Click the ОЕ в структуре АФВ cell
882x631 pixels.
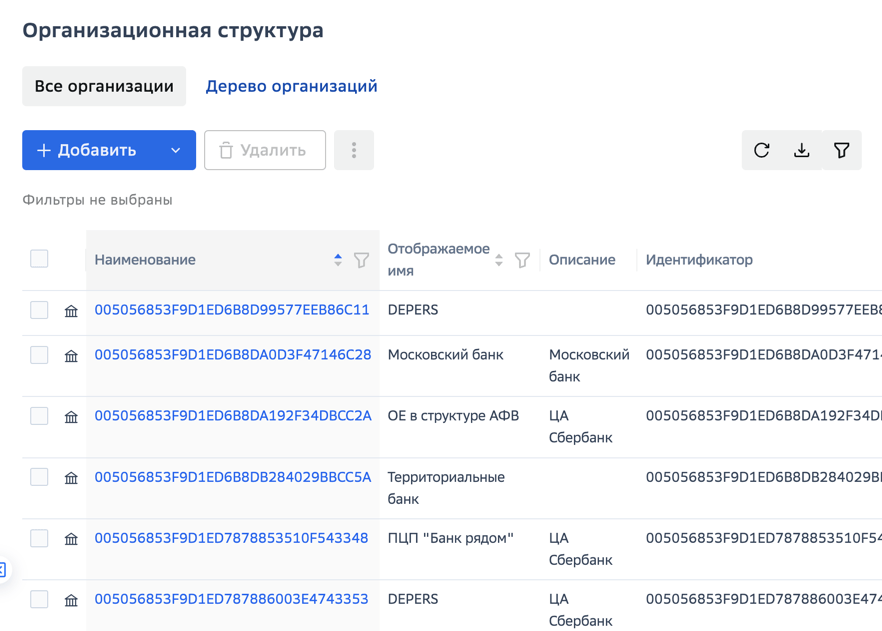[x=453, y=416]
